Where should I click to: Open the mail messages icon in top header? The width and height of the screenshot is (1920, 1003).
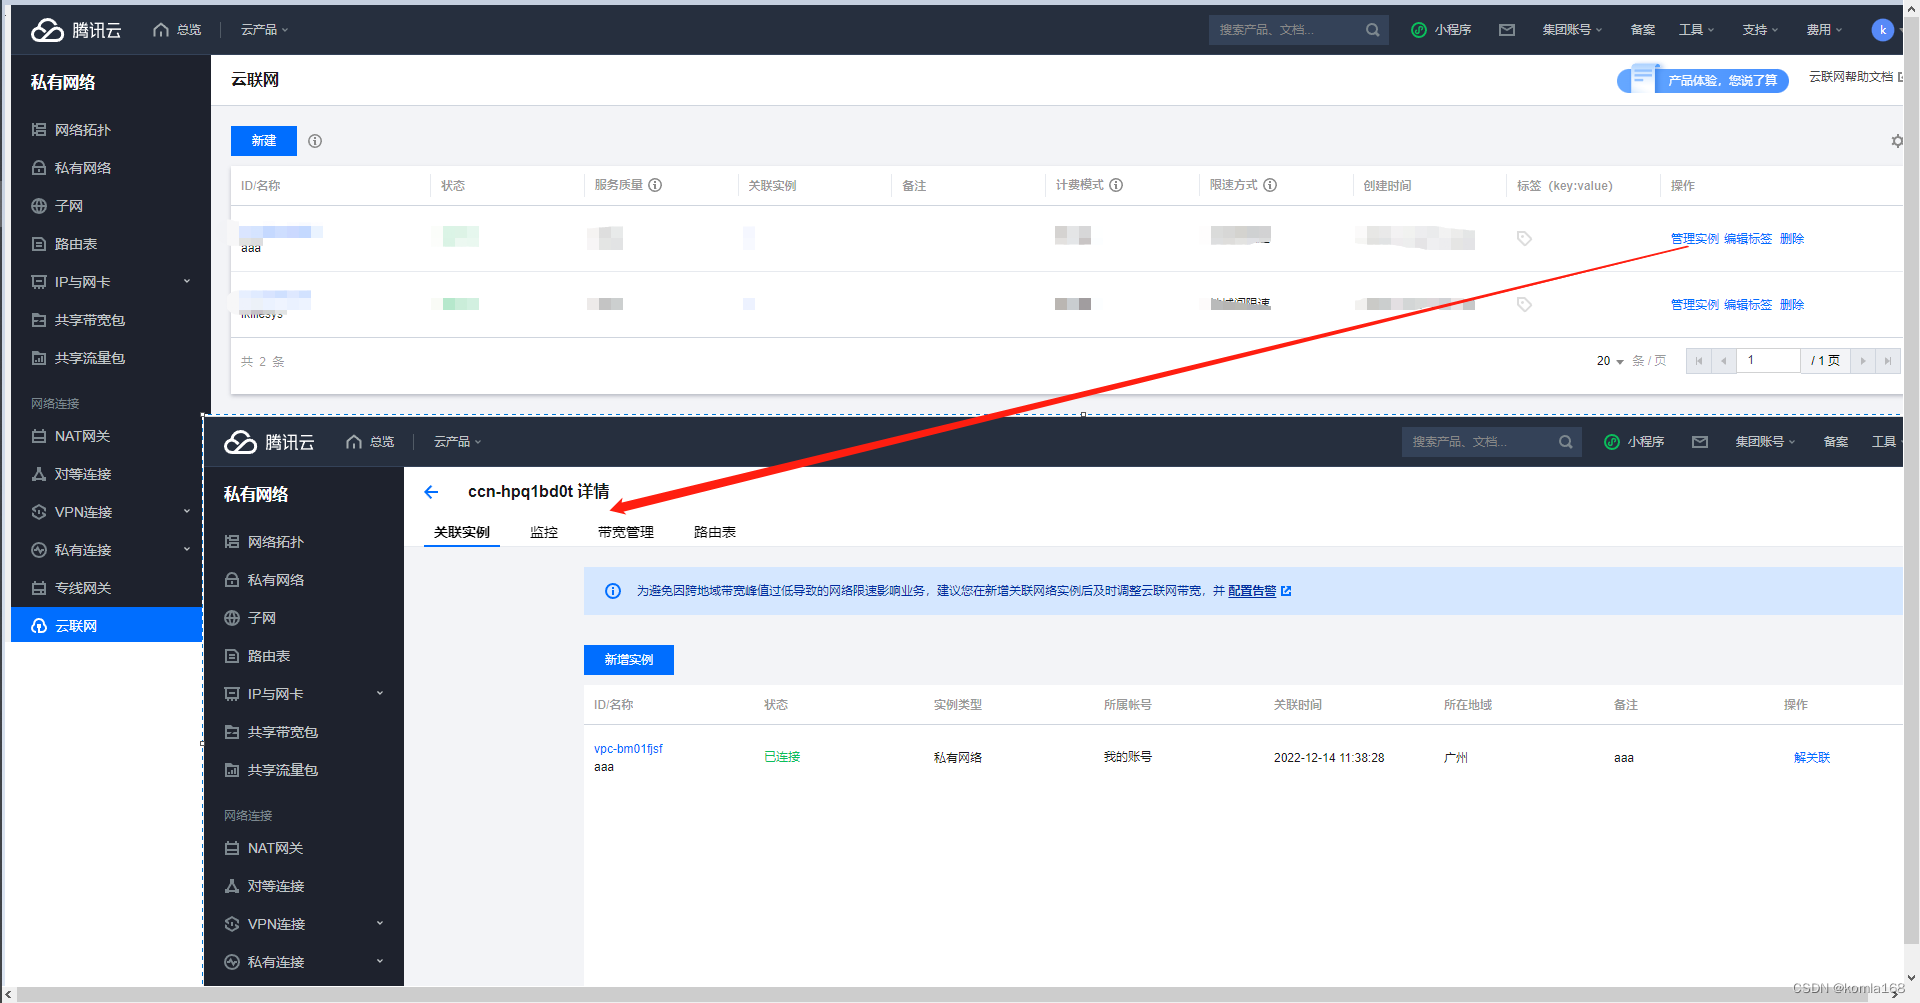tap(1507, 30)
